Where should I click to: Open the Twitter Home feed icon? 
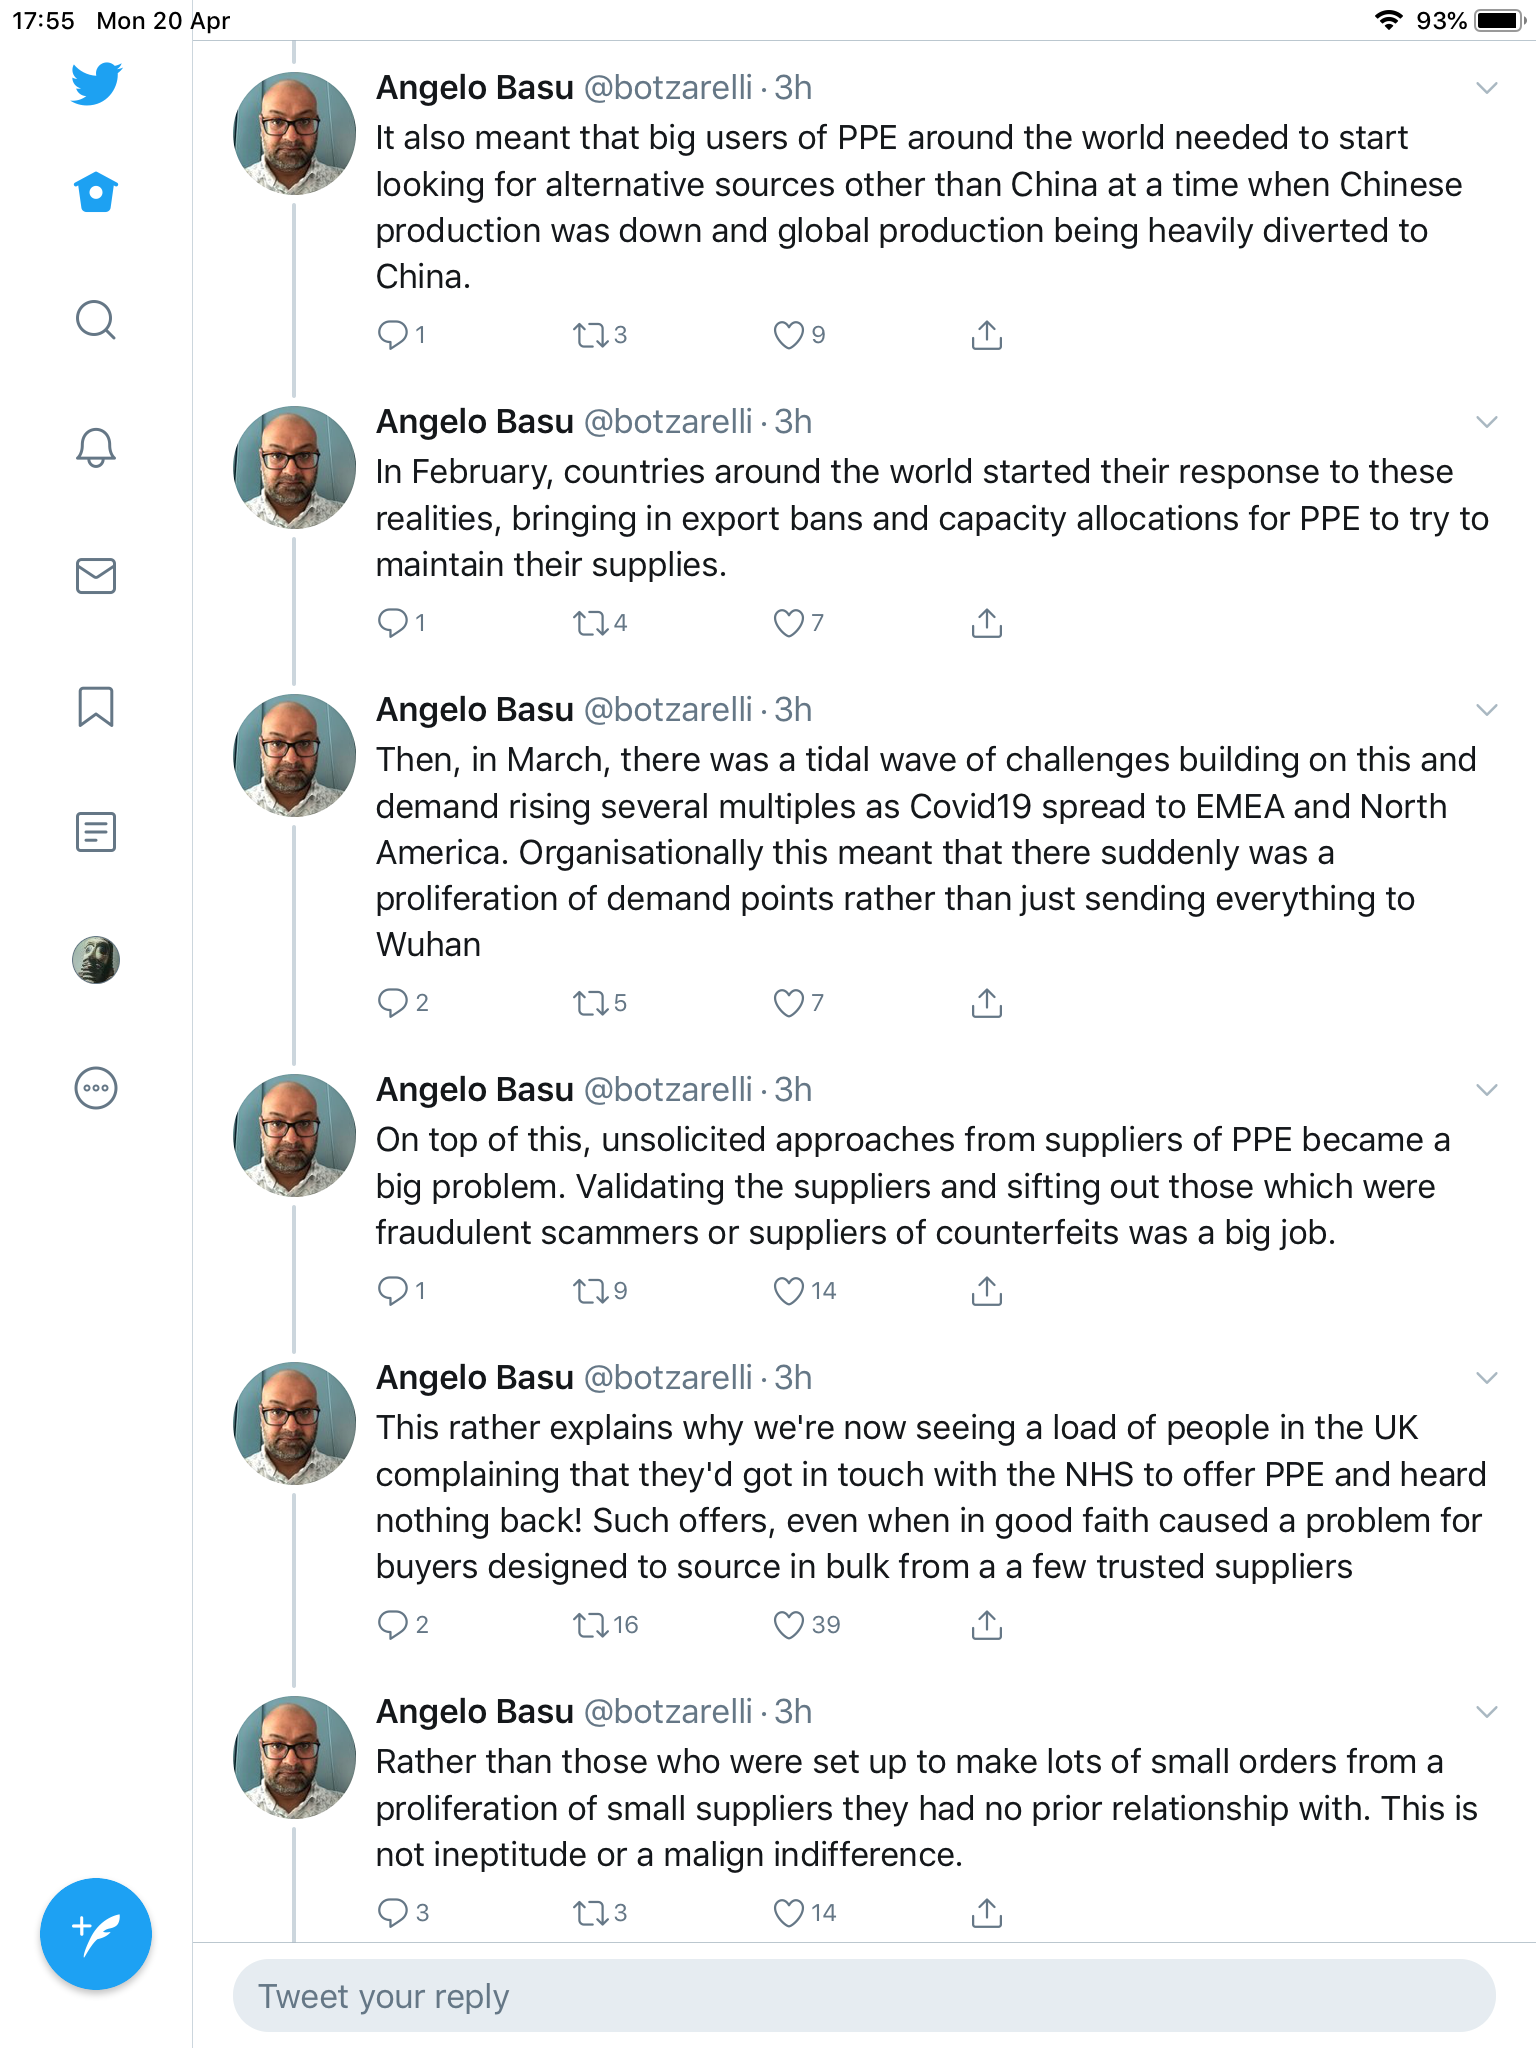coord(96,192)
